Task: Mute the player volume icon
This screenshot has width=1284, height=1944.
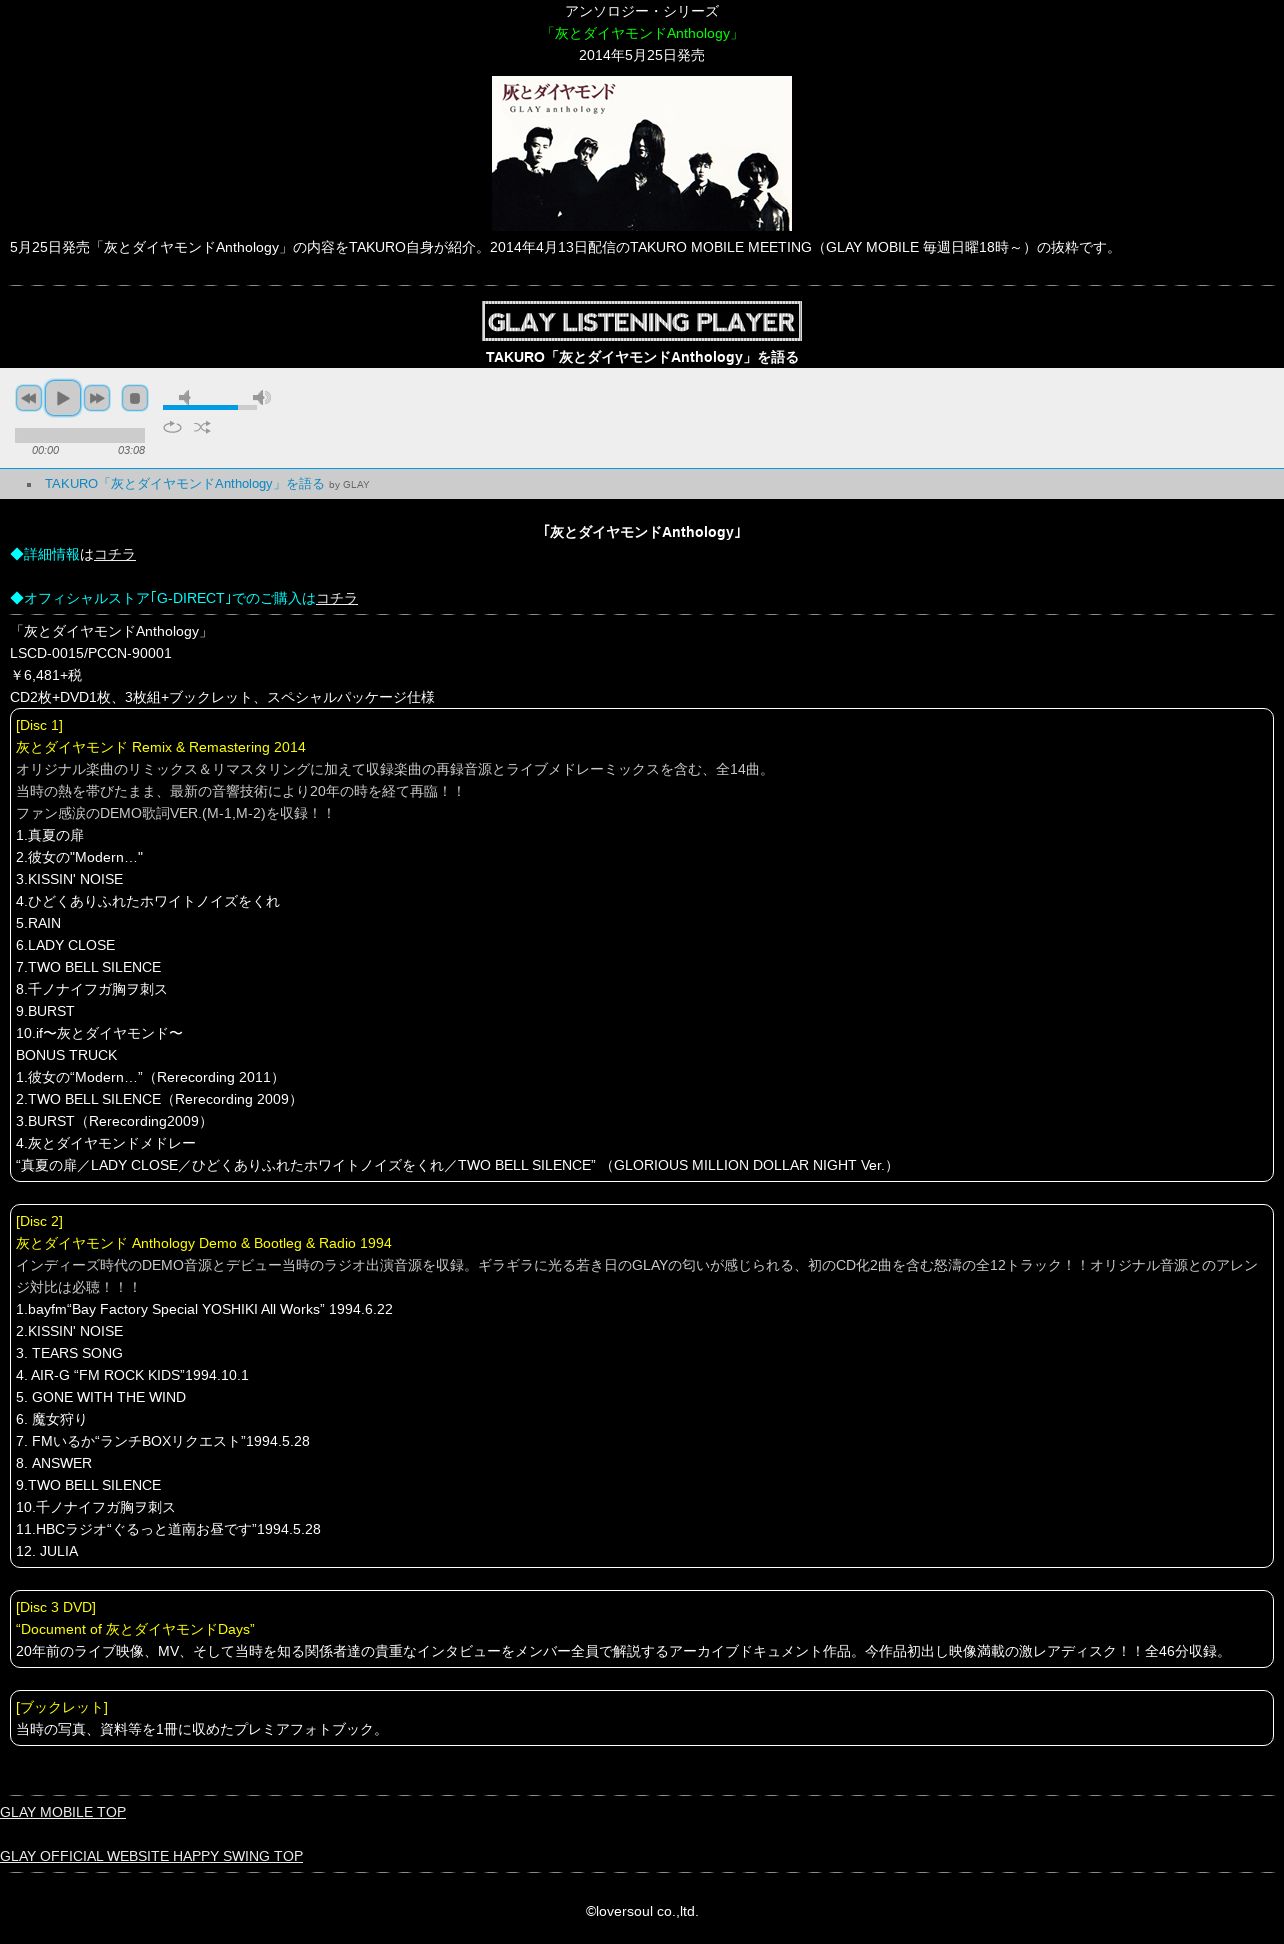Action: tap(184, 397)
